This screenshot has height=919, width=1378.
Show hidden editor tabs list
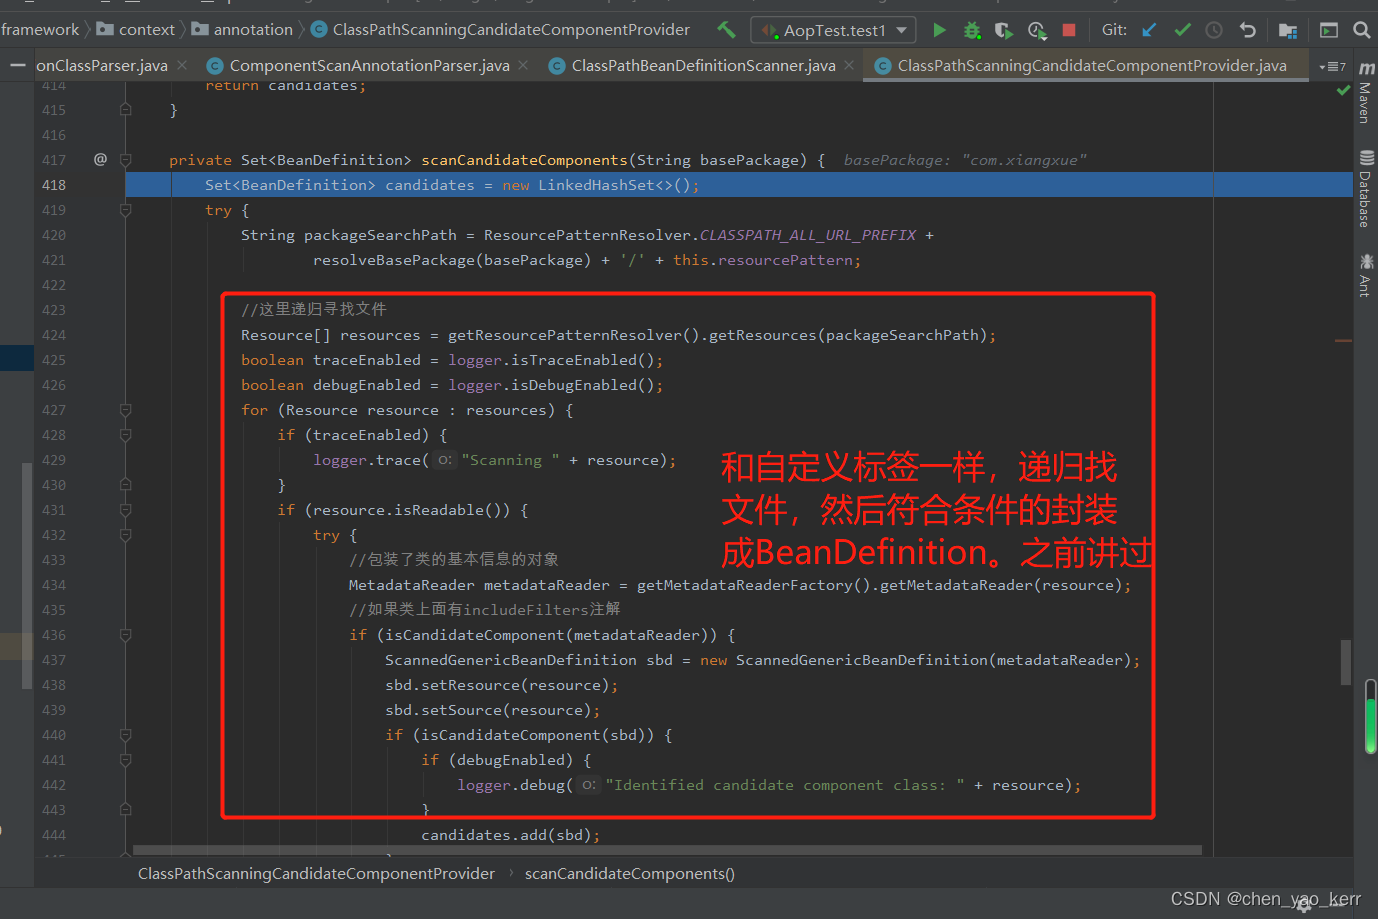click(1332, 67)
